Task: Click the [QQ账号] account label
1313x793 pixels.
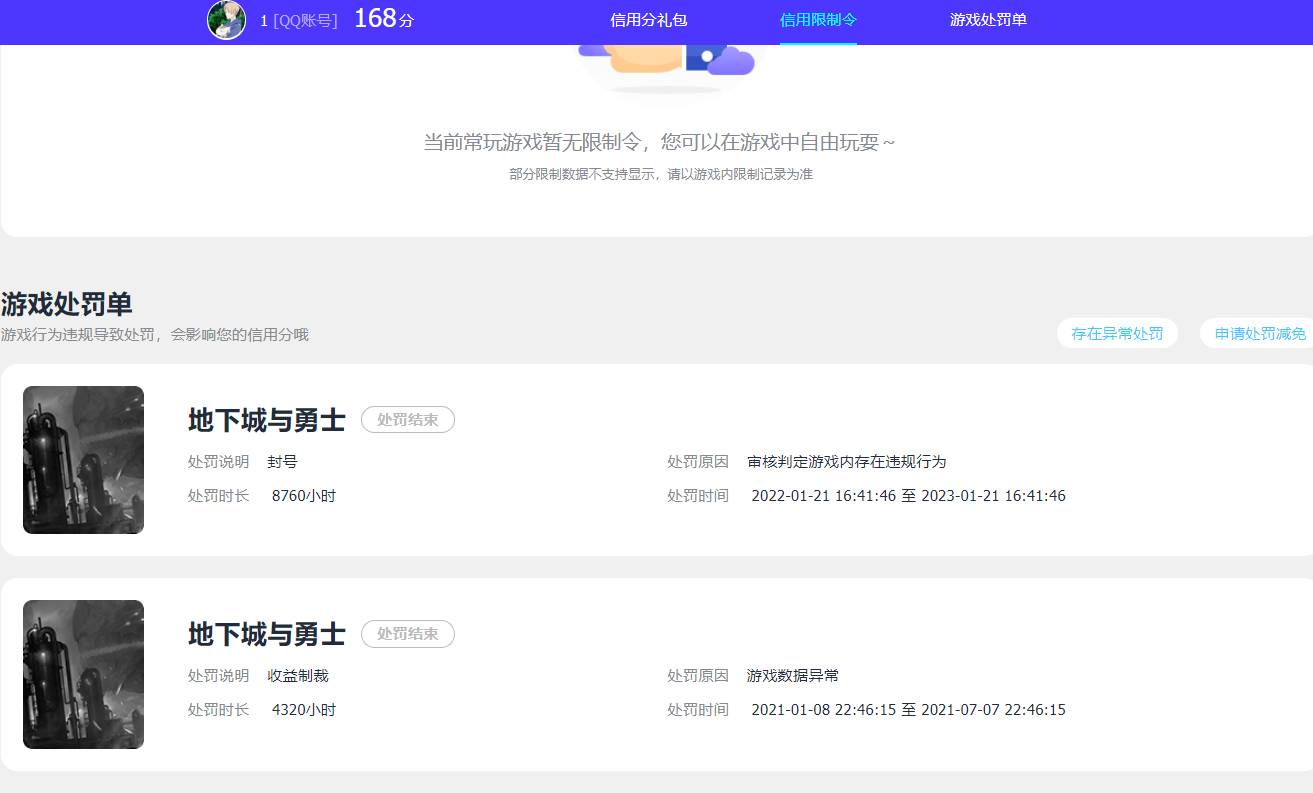Action: point(305,20)
